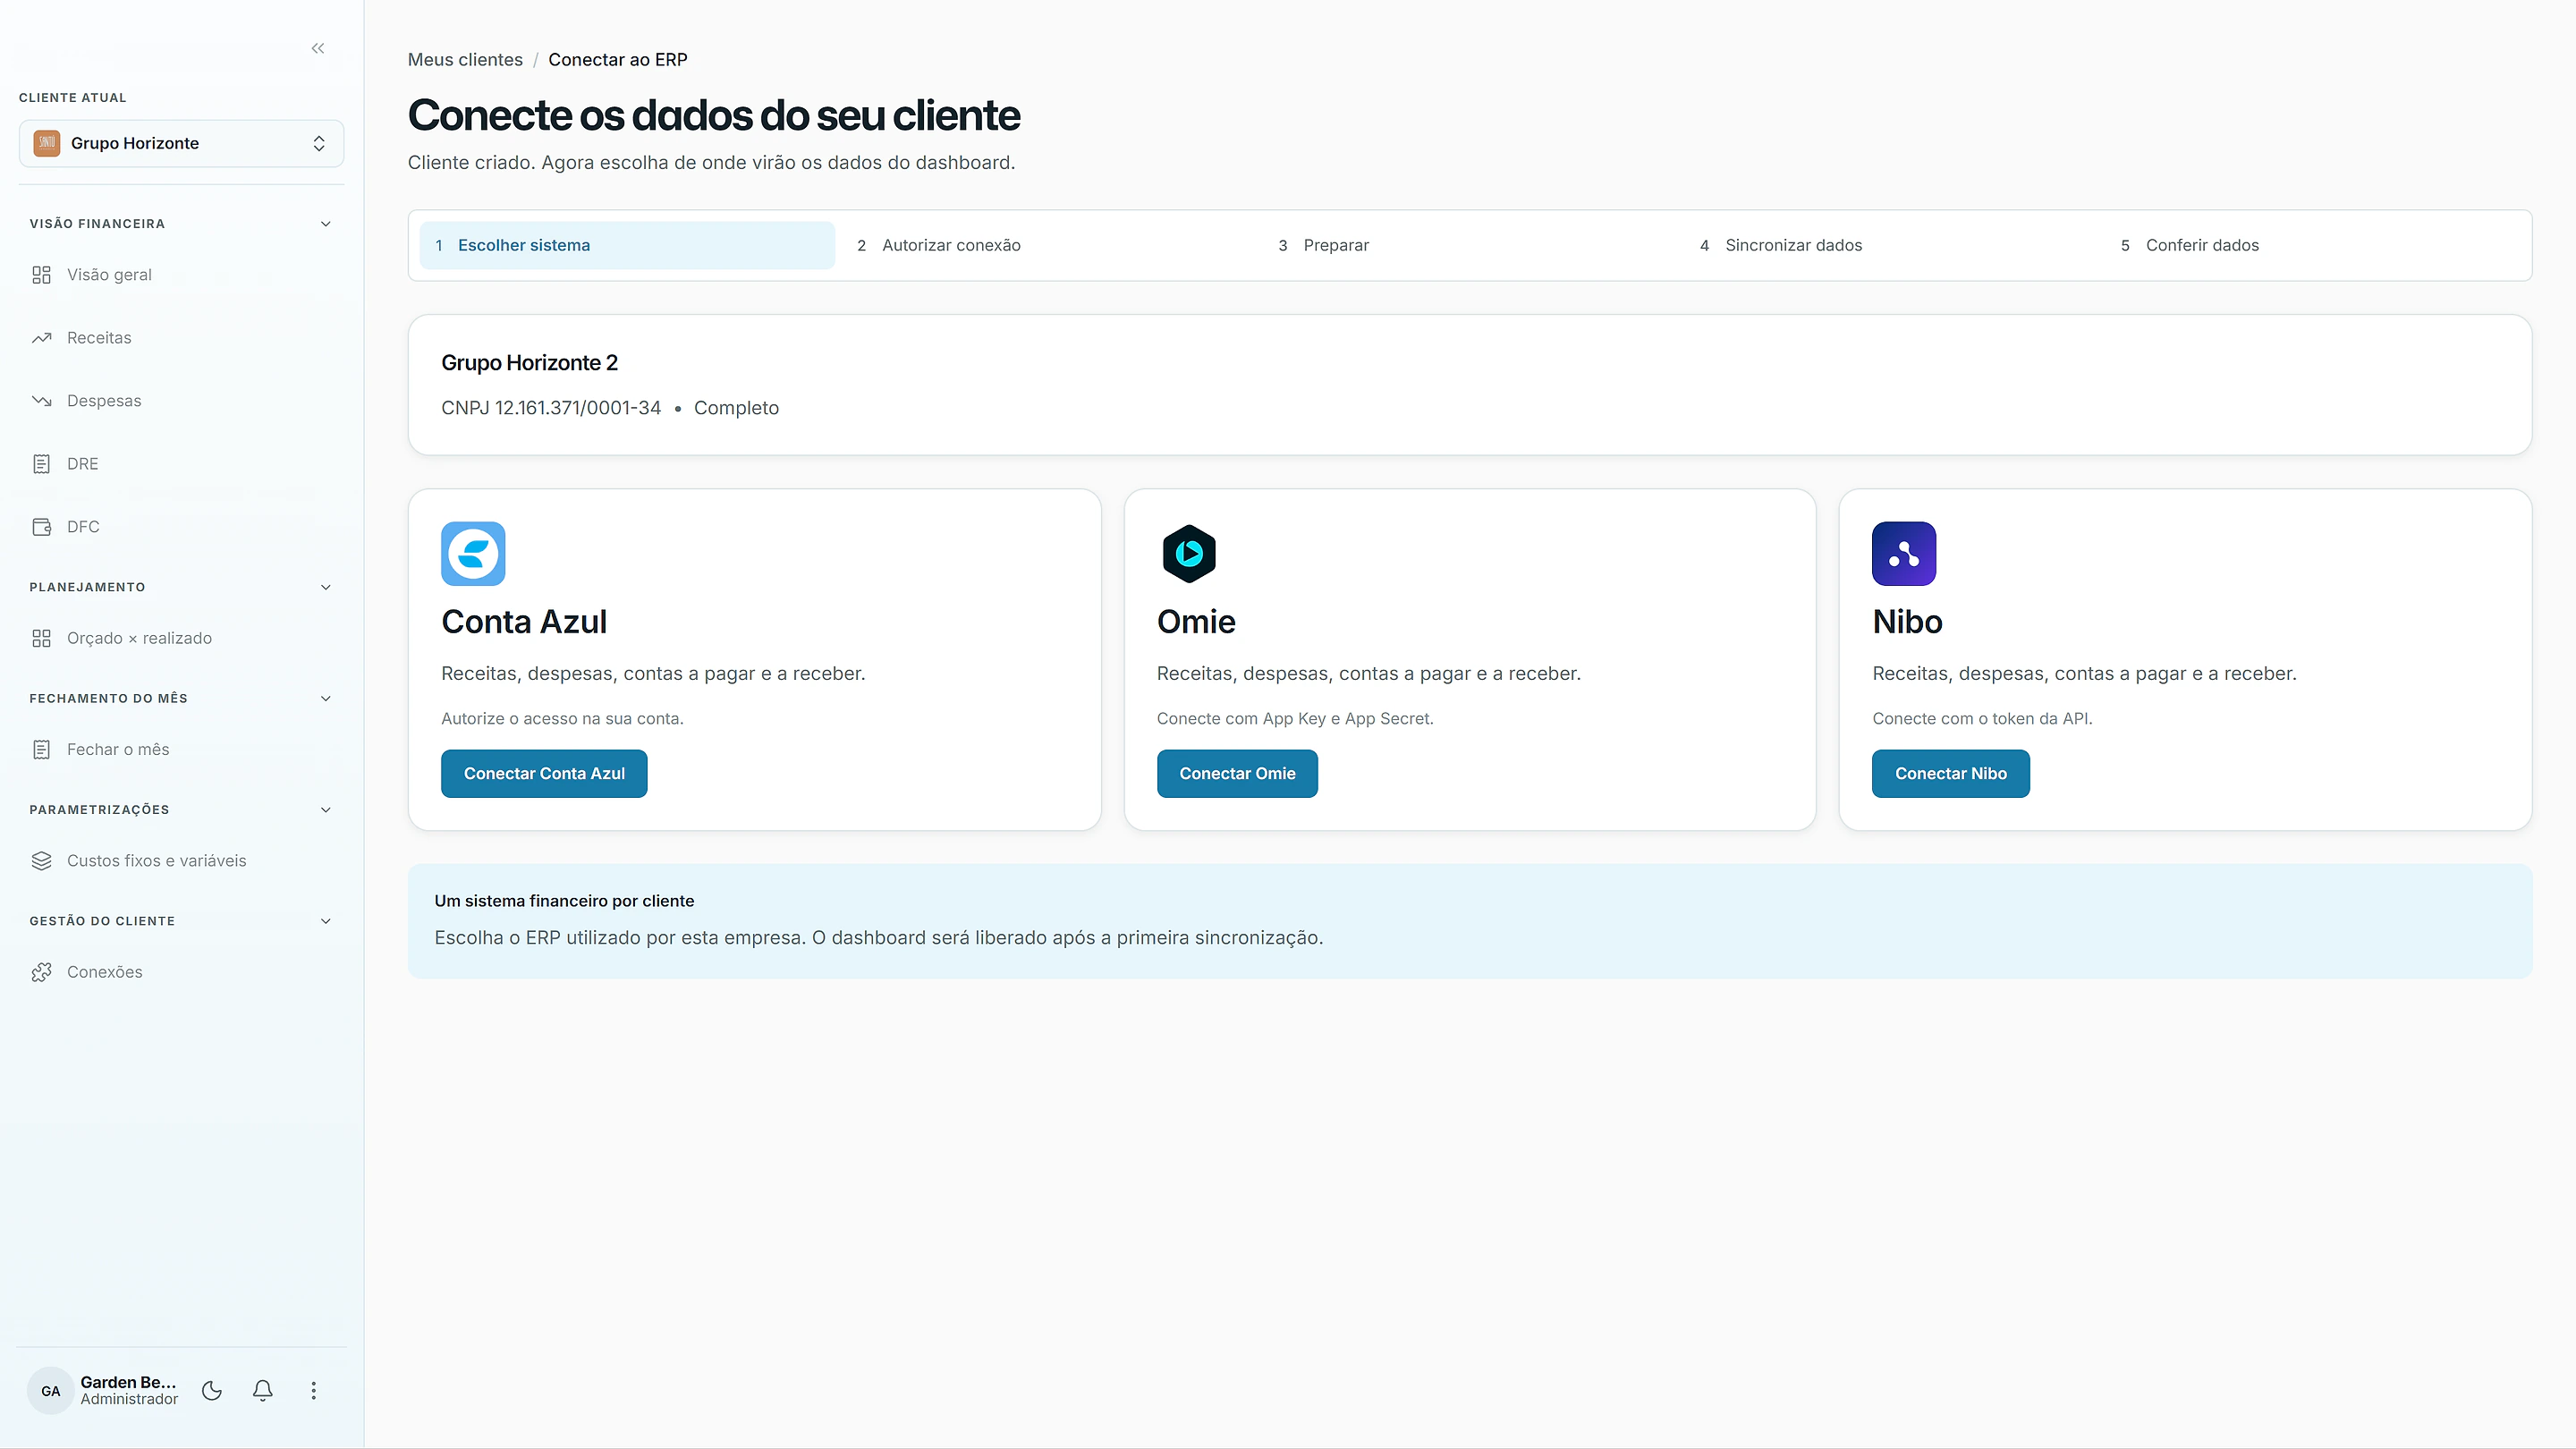Select step 1 Escolher sistema
Viewport: 2576px width, 1449px height.
tap(627, 245)
